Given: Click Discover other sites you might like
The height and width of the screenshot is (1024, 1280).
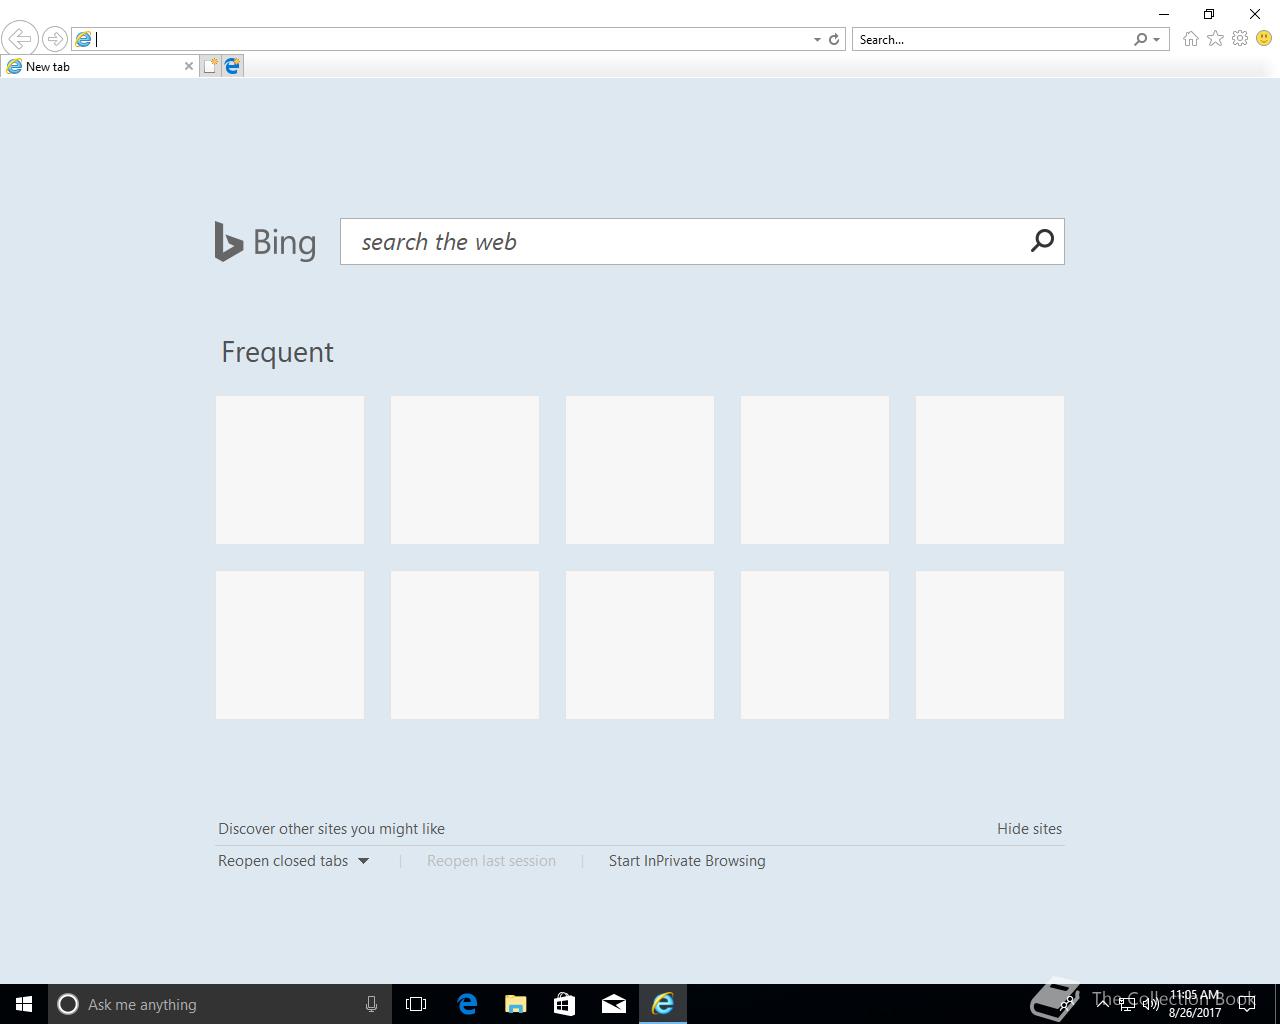Looking at the screenshot, I should pos(331,829).
